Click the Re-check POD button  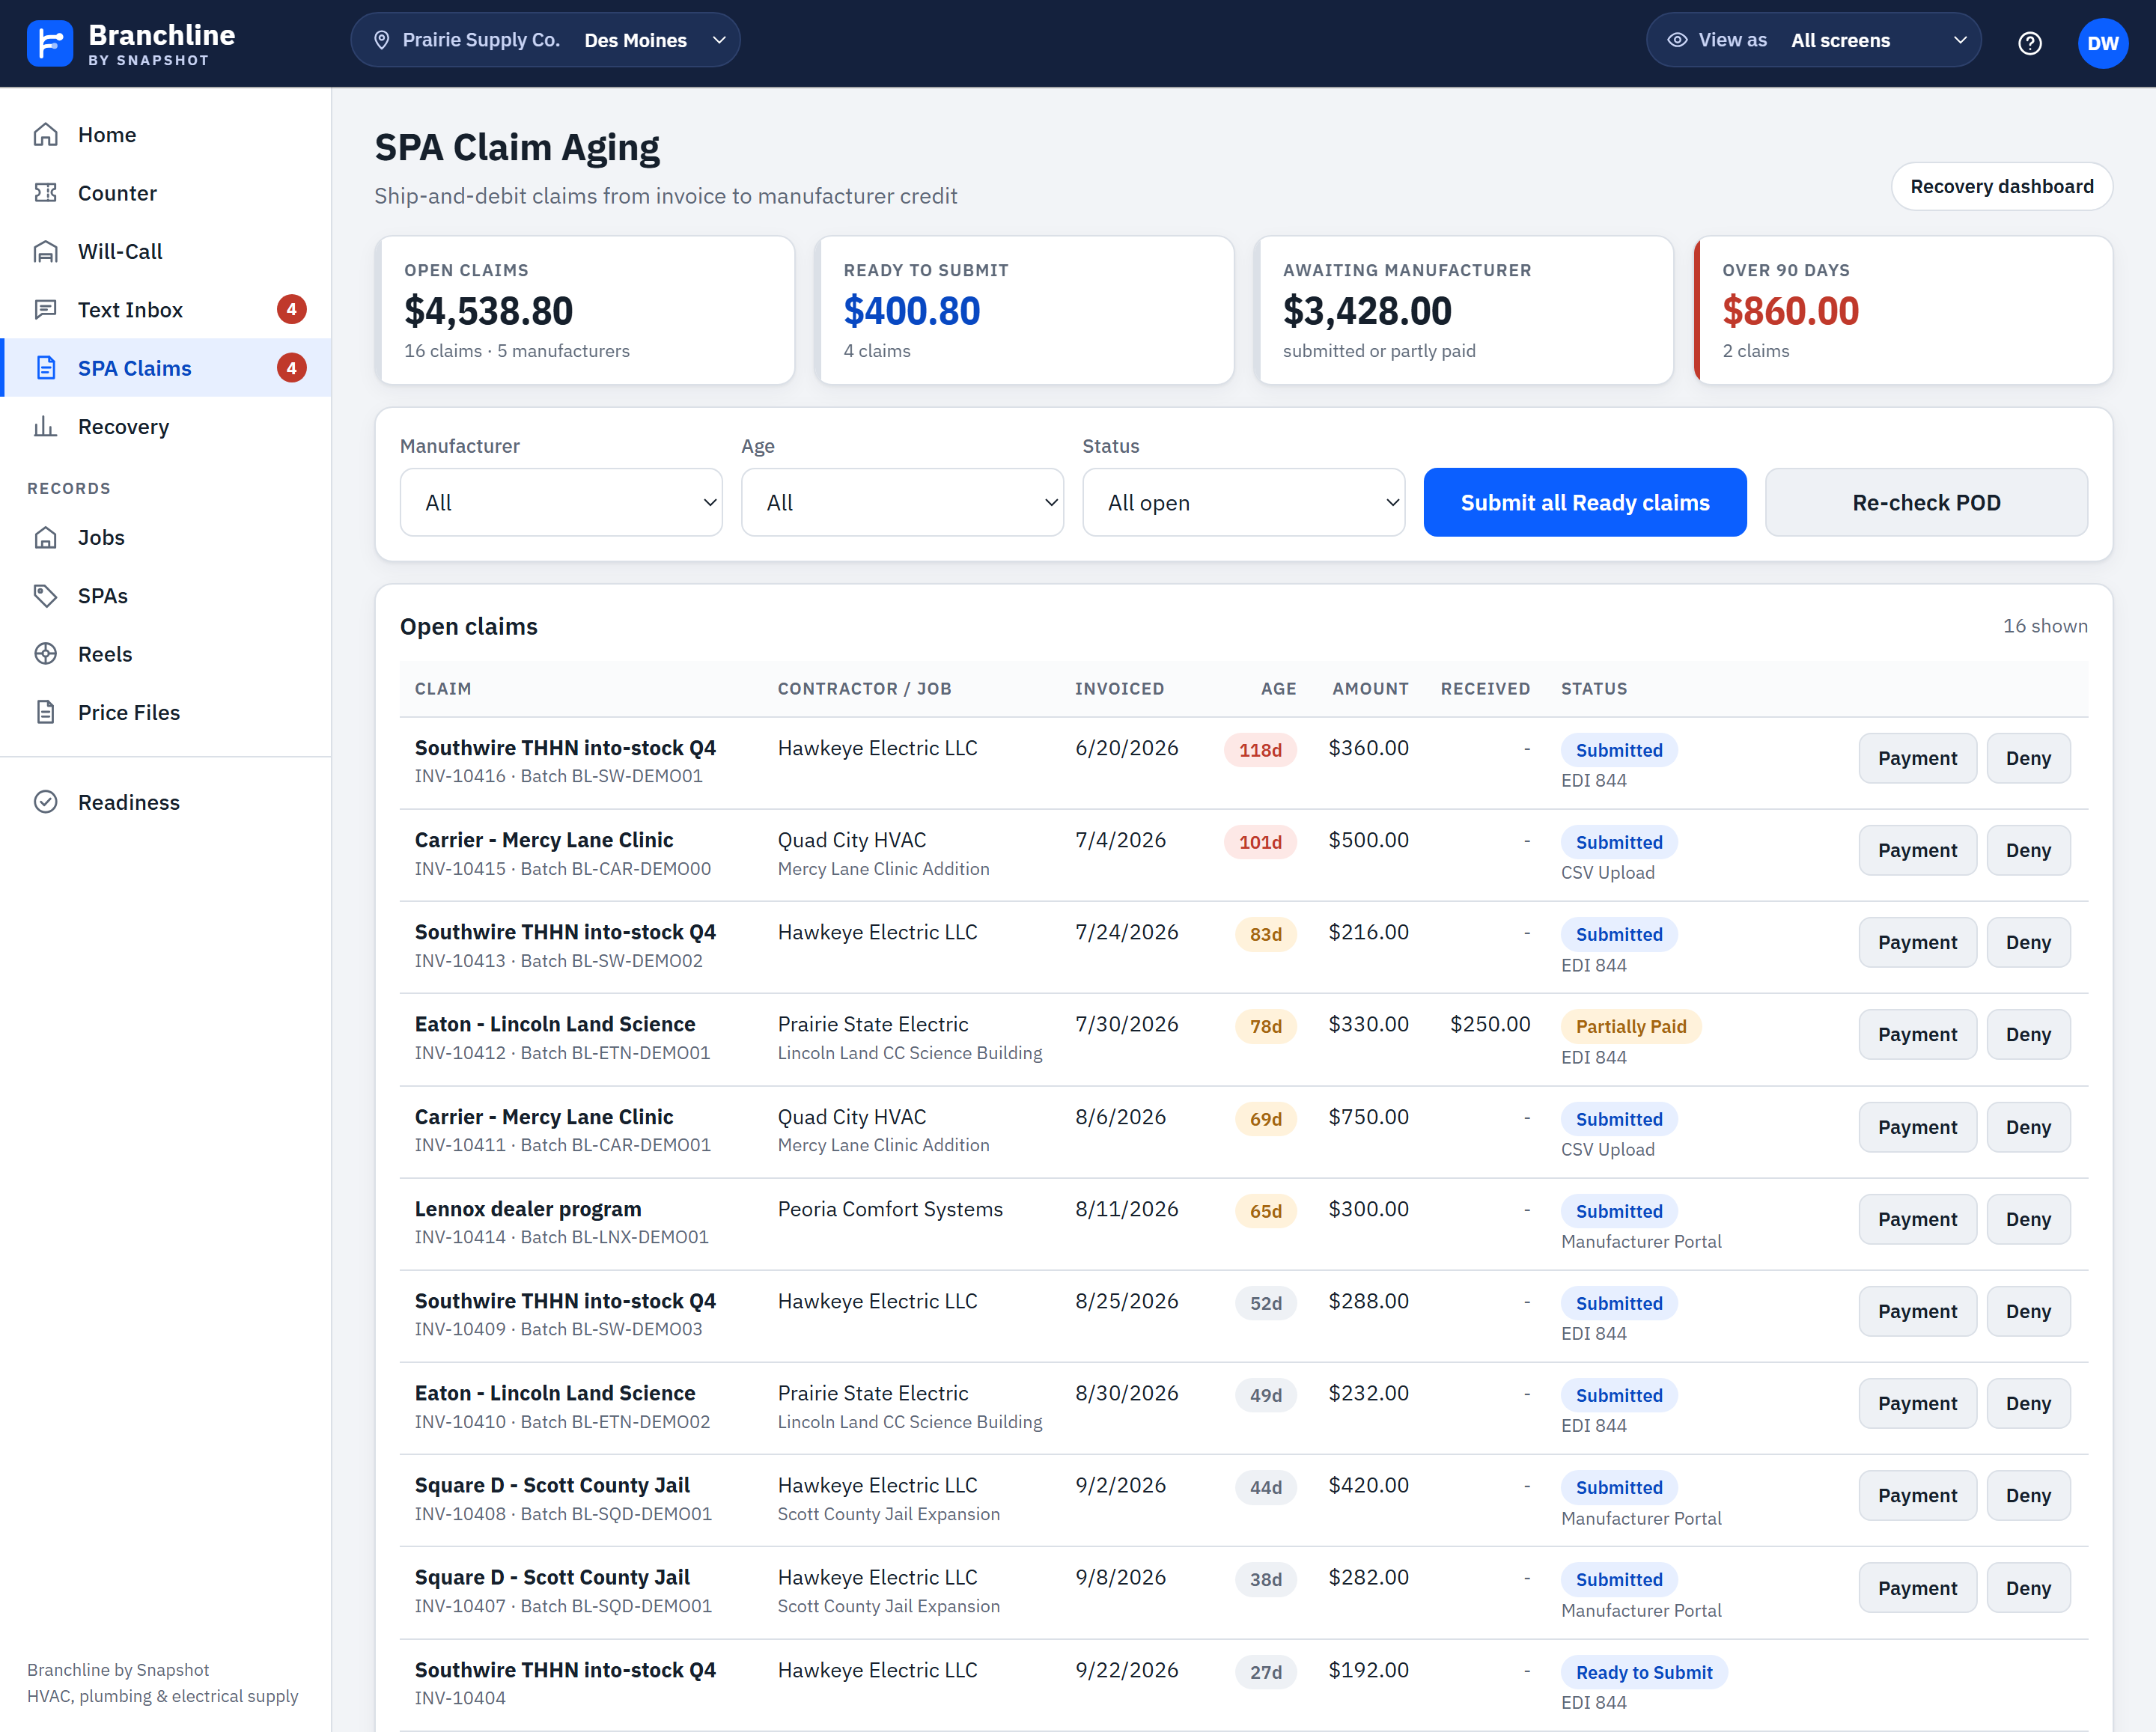[x=1926, y=502]
